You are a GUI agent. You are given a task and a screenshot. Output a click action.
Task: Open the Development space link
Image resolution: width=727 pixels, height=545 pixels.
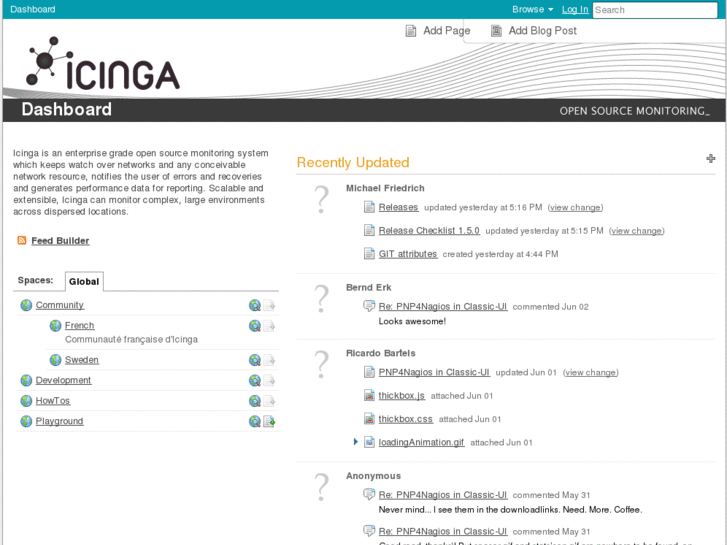pyautogui.click(x=64, y=380)
